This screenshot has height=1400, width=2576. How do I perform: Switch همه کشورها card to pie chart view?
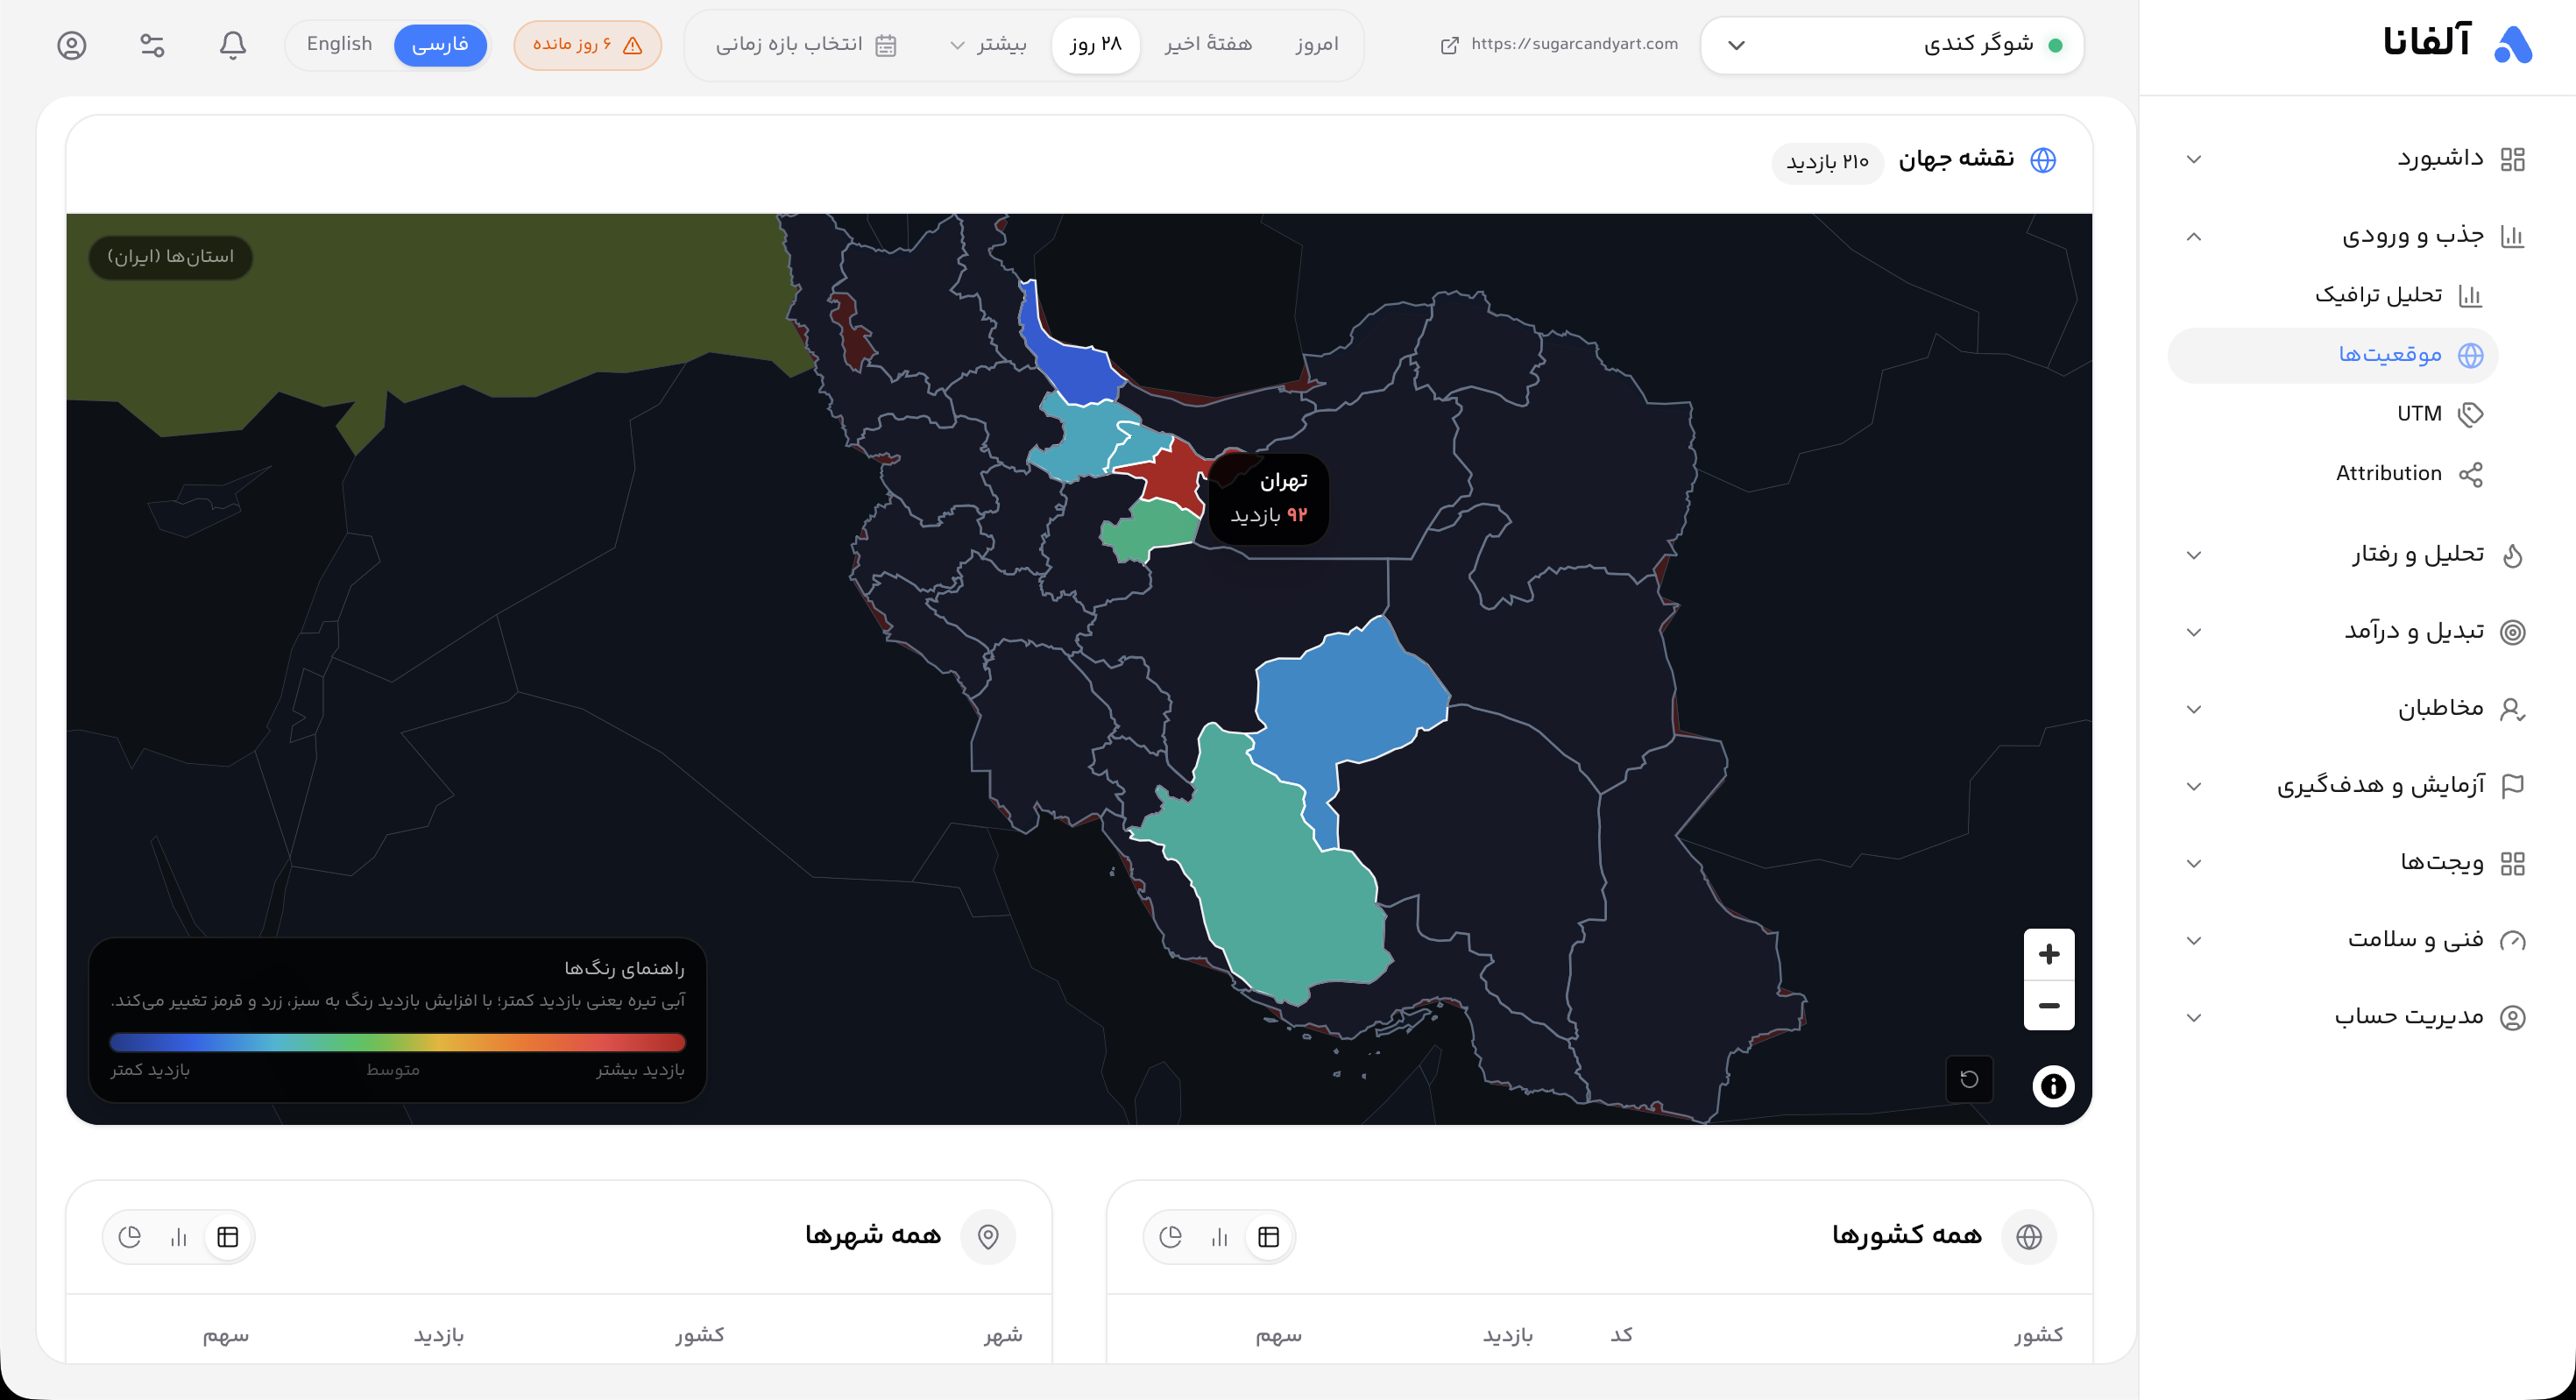point(1171,1237)
